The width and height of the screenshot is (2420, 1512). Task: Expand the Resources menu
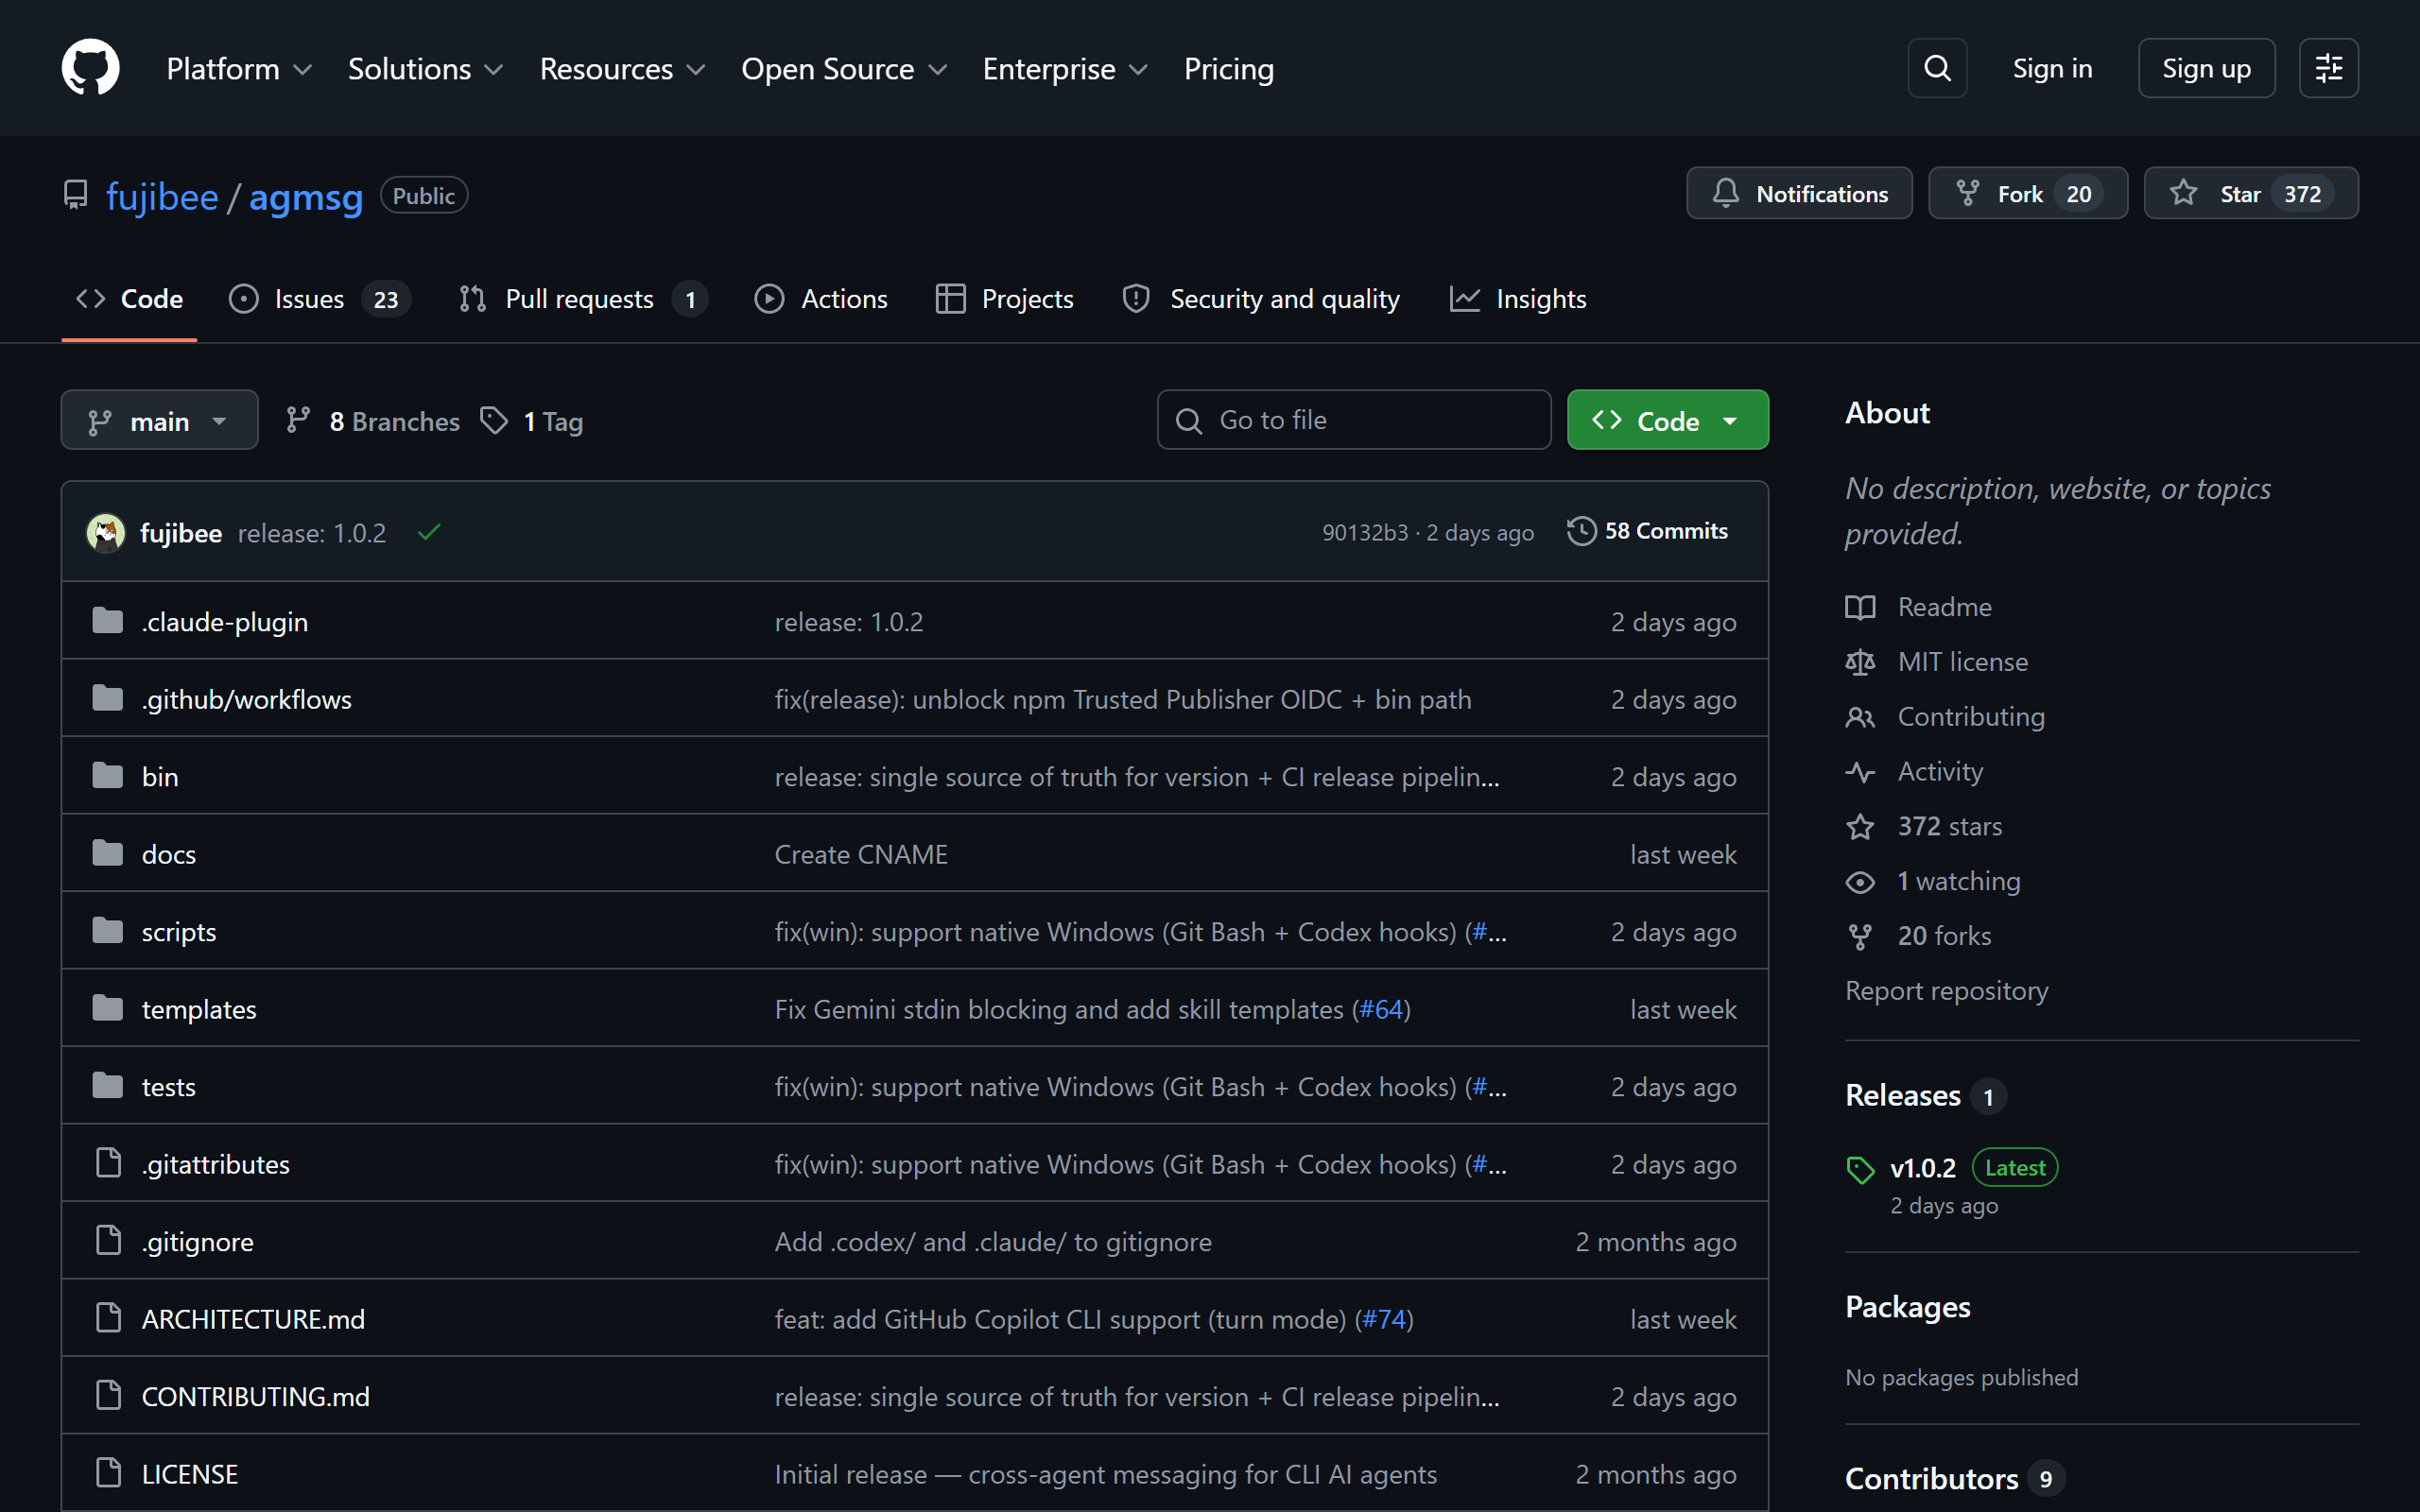pos(623,69)
